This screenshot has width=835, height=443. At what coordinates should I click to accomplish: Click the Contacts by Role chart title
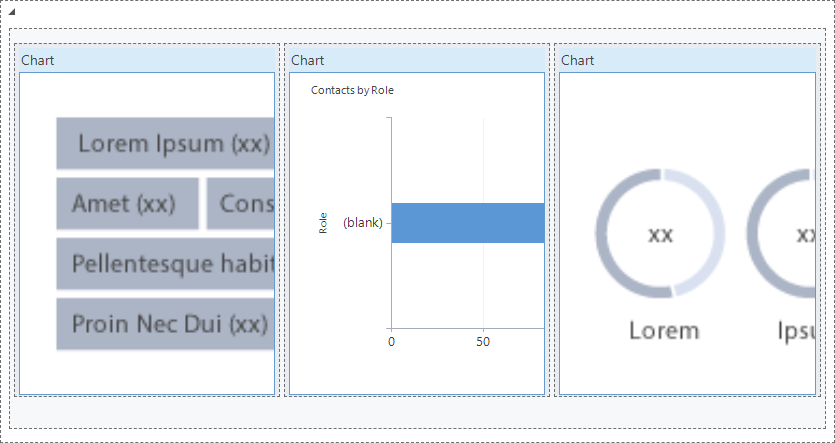[352, 91]
